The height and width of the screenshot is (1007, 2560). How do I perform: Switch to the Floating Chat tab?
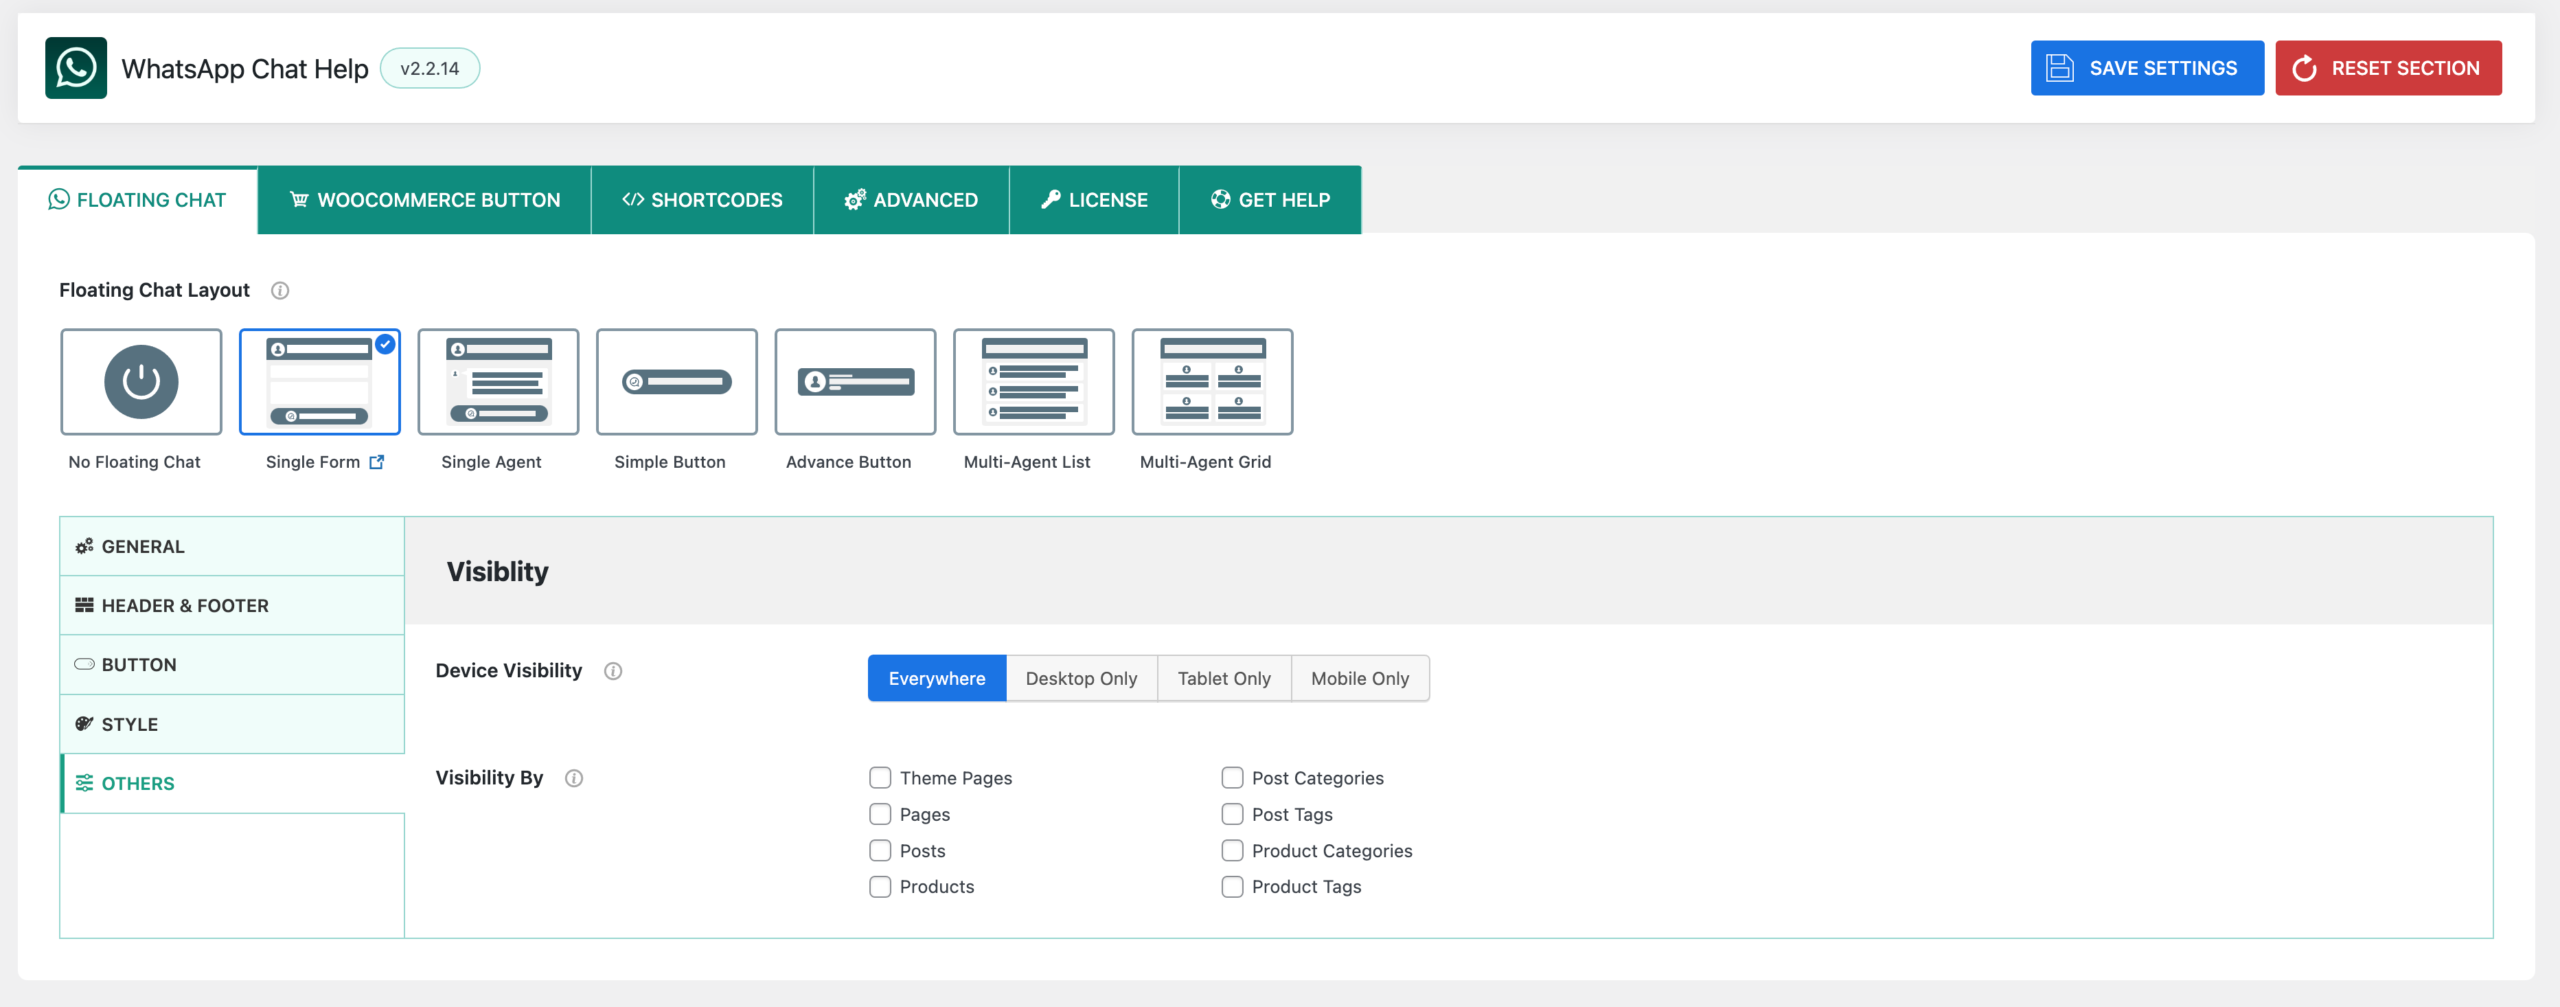point(138,200)
